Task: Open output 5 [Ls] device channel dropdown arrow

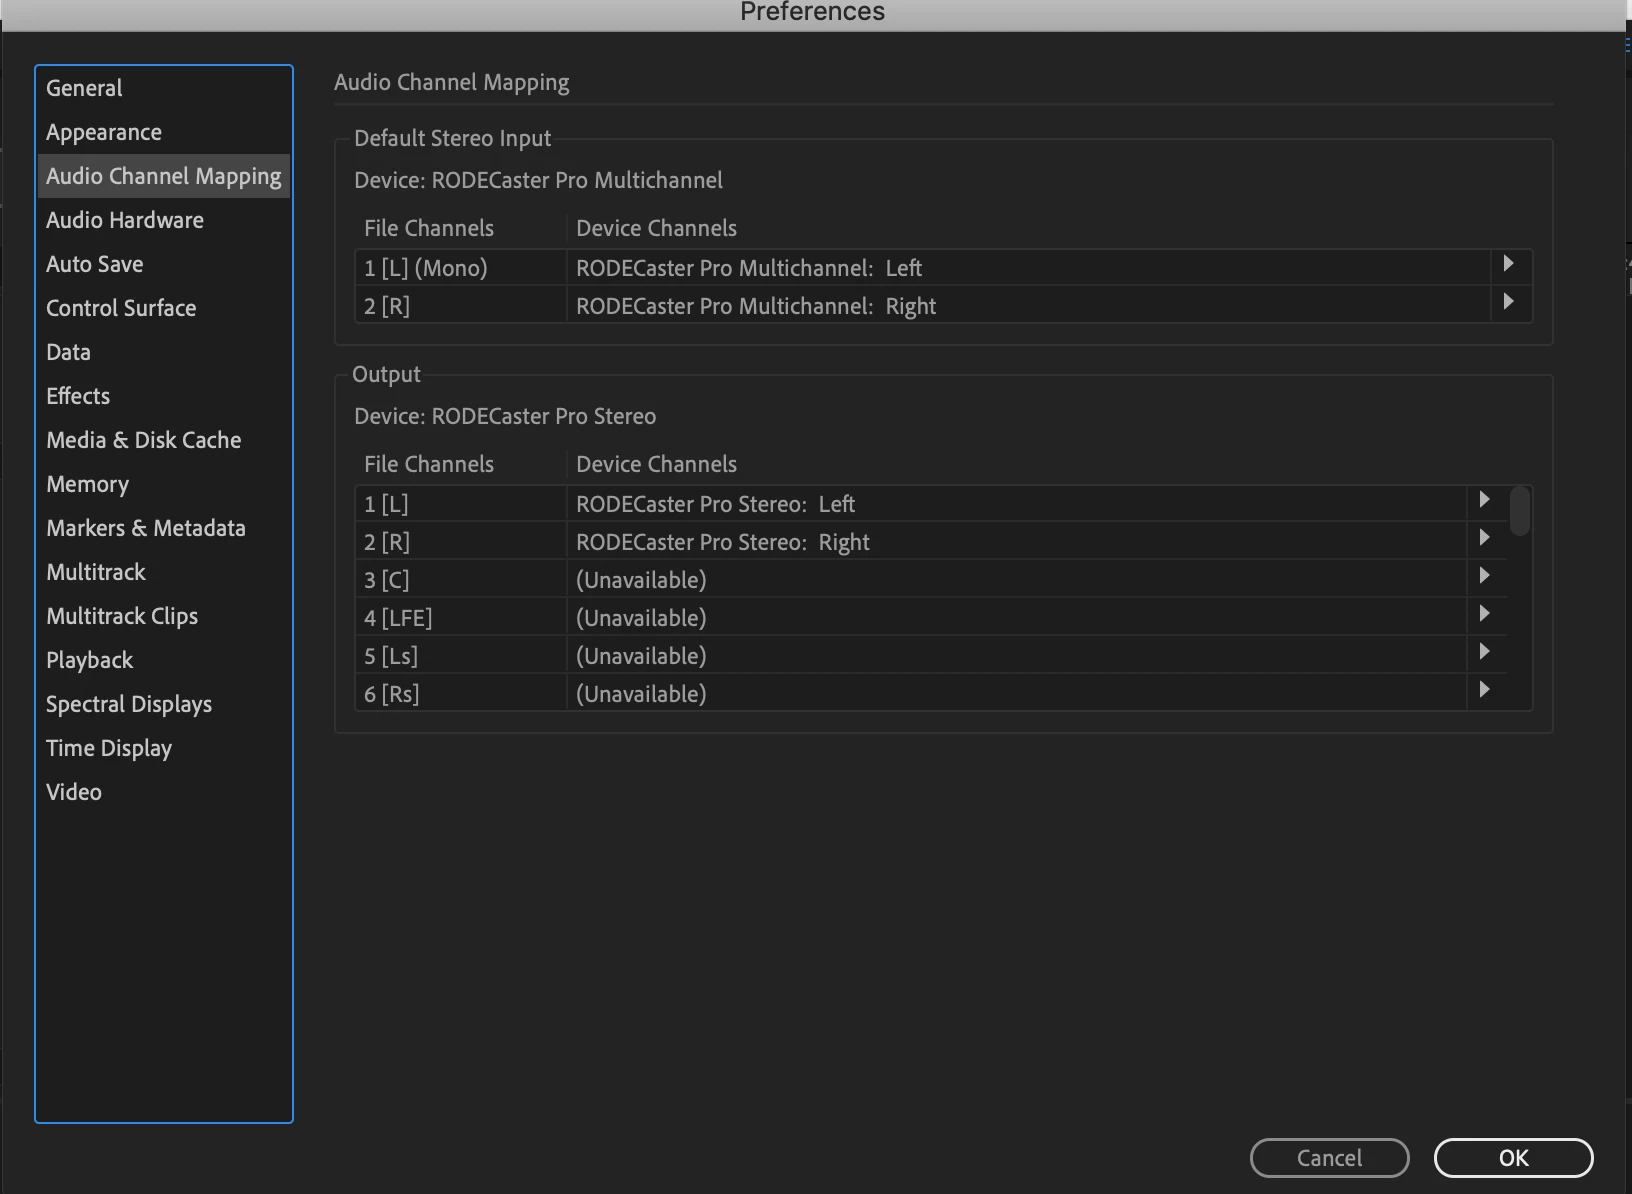Action: 1485,652
